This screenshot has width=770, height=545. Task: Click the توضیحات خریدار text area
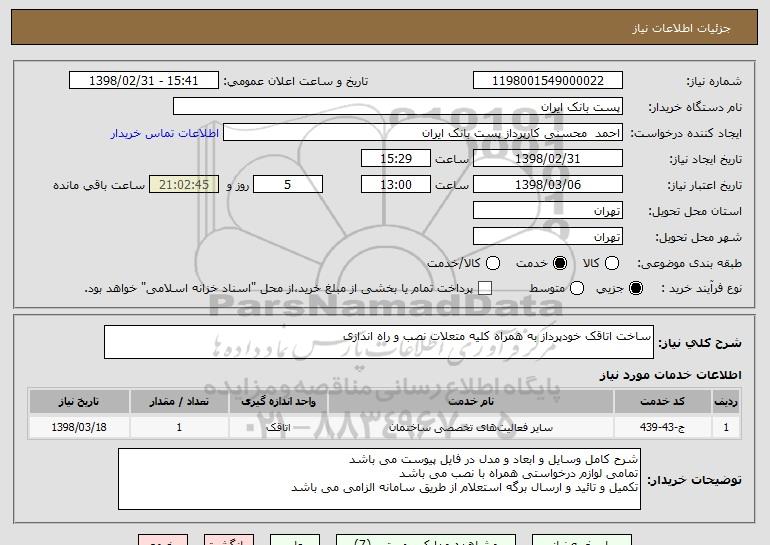click(x=379, y=479)
